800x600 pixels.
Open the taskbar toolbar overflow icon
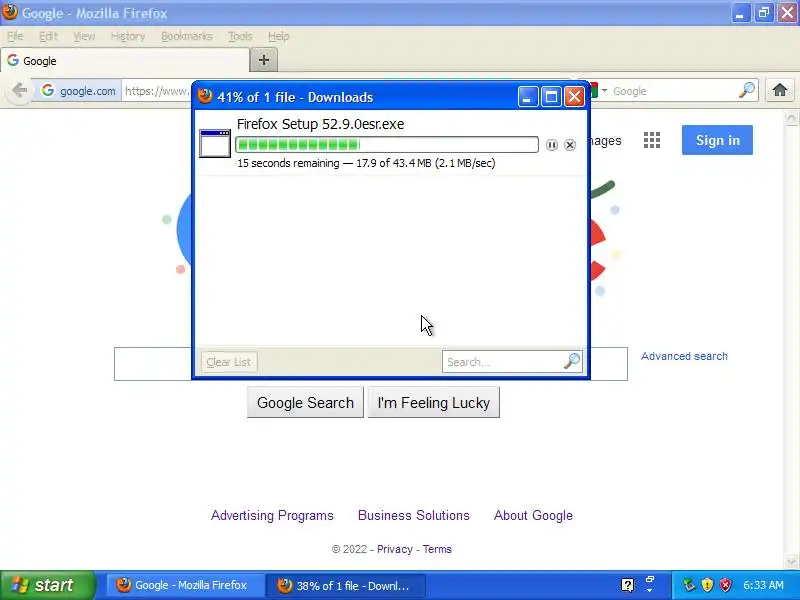(649, 585)
